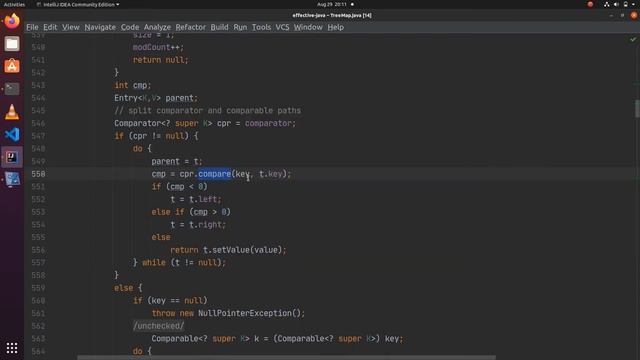This screenshot has width=640, height=360.
Task: Click the green inspections checkmark indicator
Action: click(633, 39)
